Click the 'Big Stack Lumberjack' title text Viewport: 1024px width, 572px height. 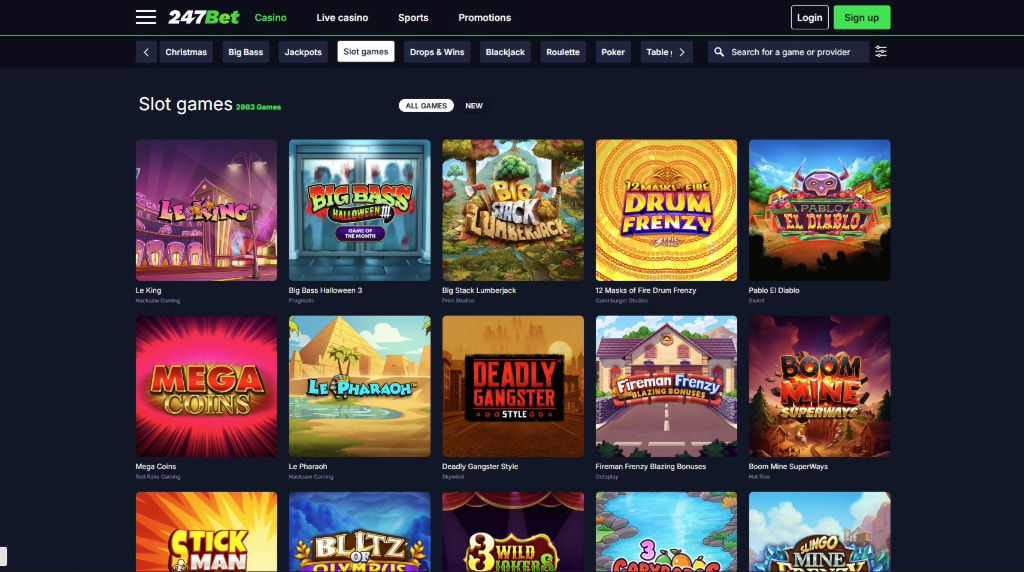(x=479, y=291)
